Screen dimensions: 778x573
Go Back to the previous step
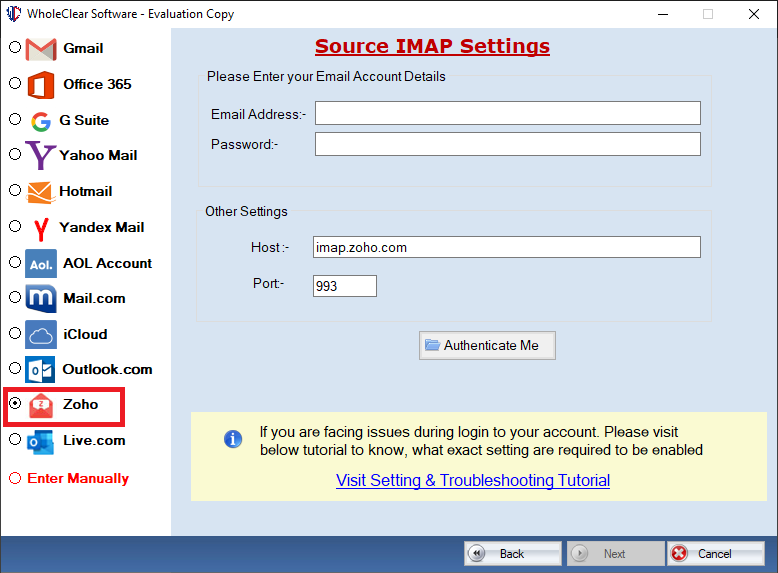tap(513, 554)
